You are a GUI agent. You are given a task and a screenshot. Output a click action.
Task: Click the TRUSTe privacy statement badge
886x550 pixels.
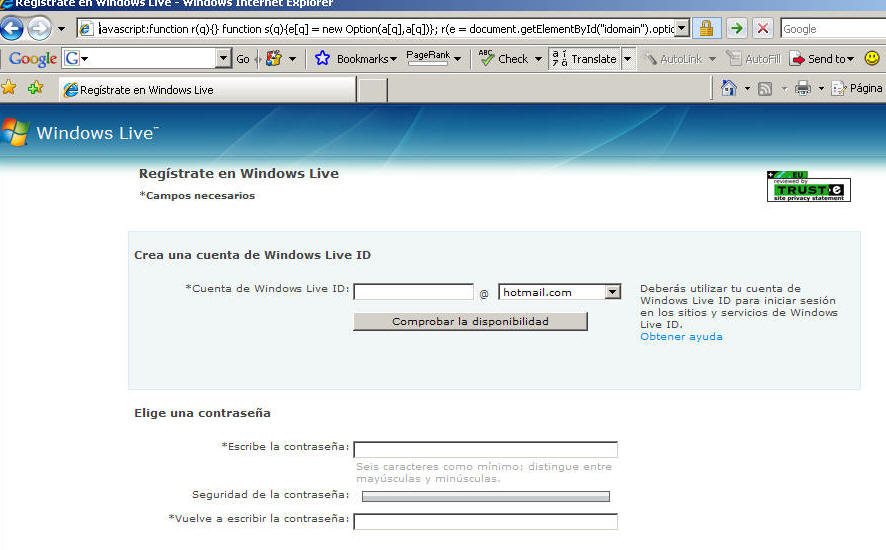808,187
